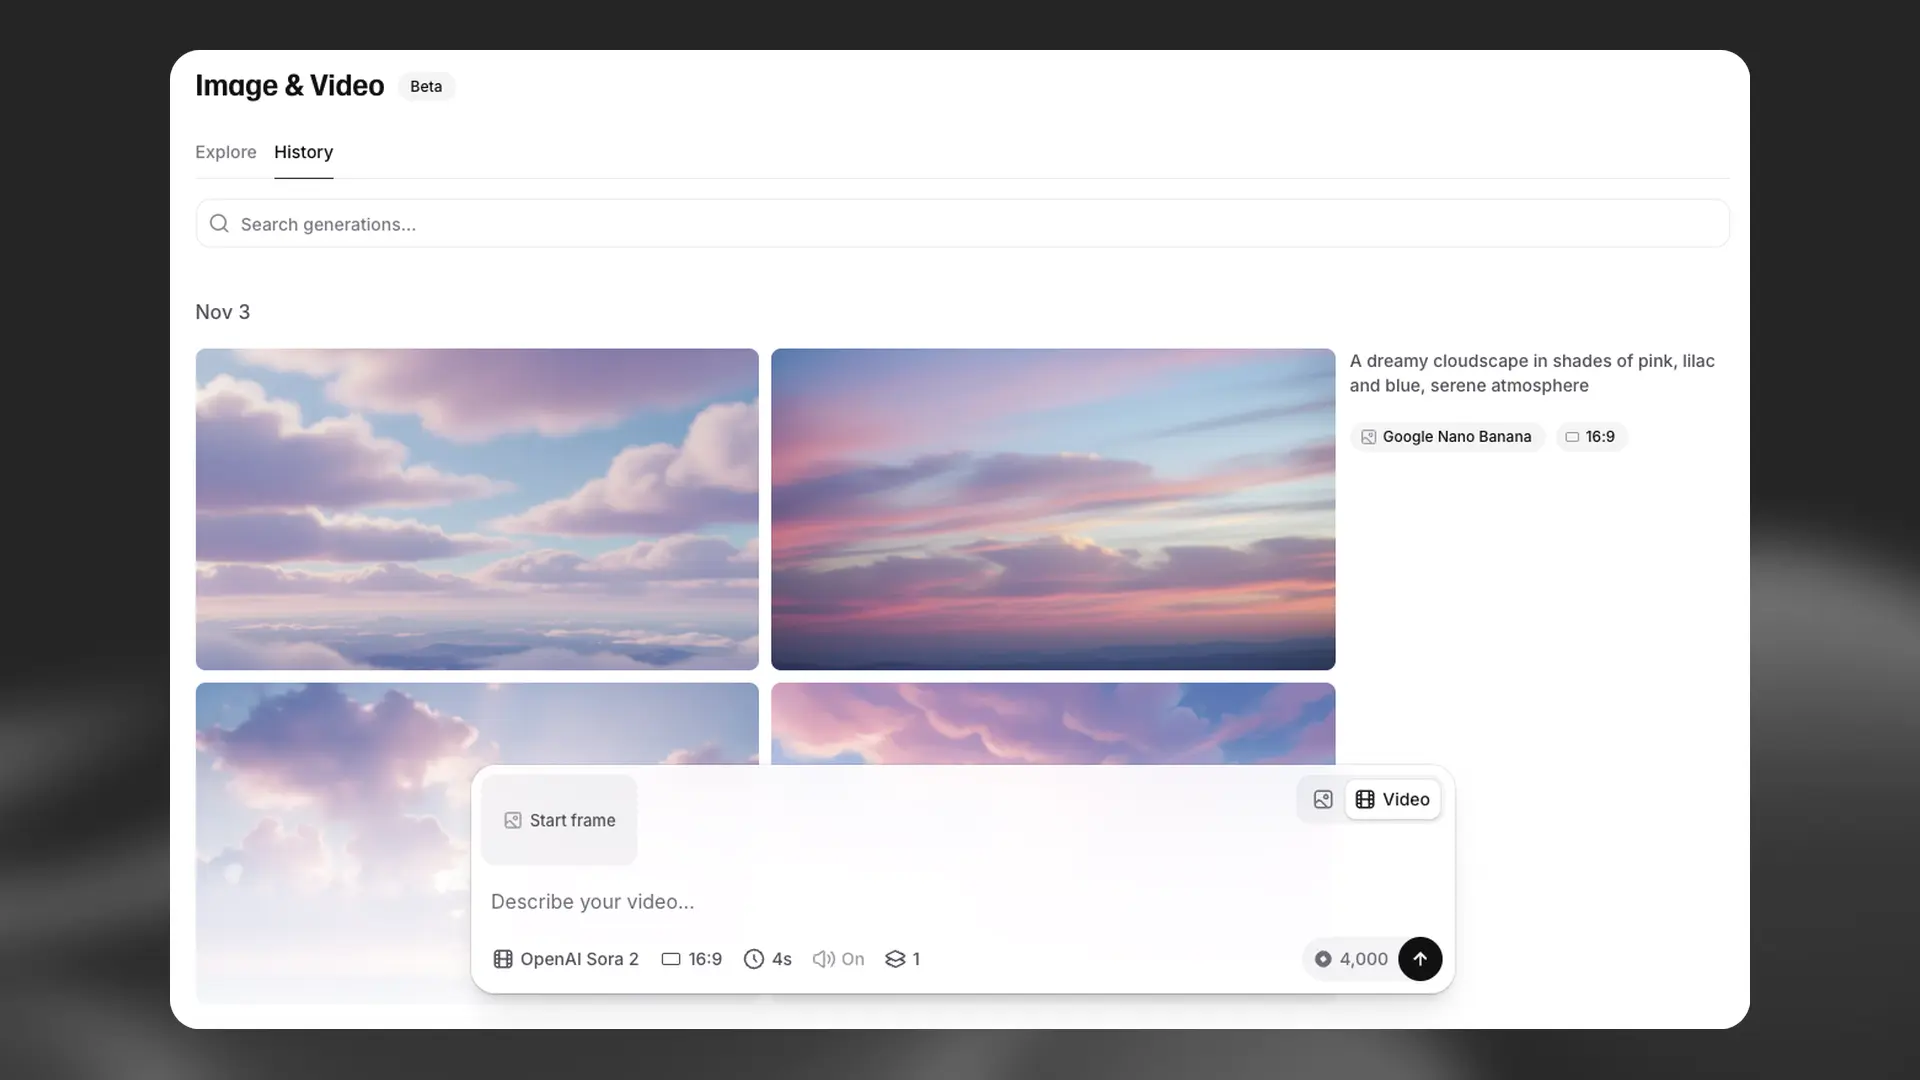Click the Video film strip icon
Screen dimensions: 1920x1080
click(x=1366, y=799)
